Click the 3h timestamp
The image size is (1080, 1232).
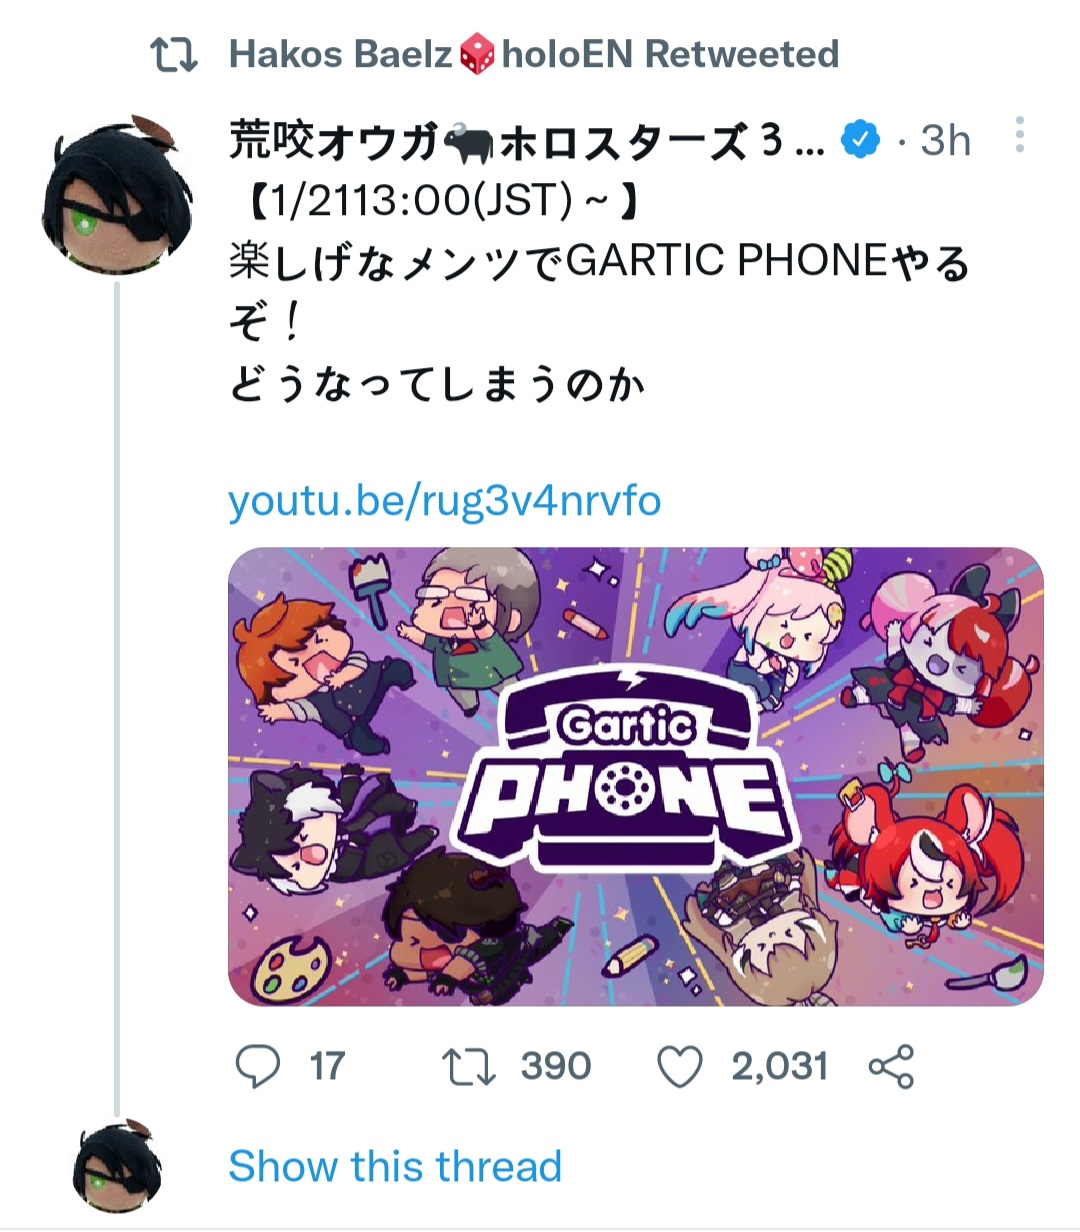945,140
